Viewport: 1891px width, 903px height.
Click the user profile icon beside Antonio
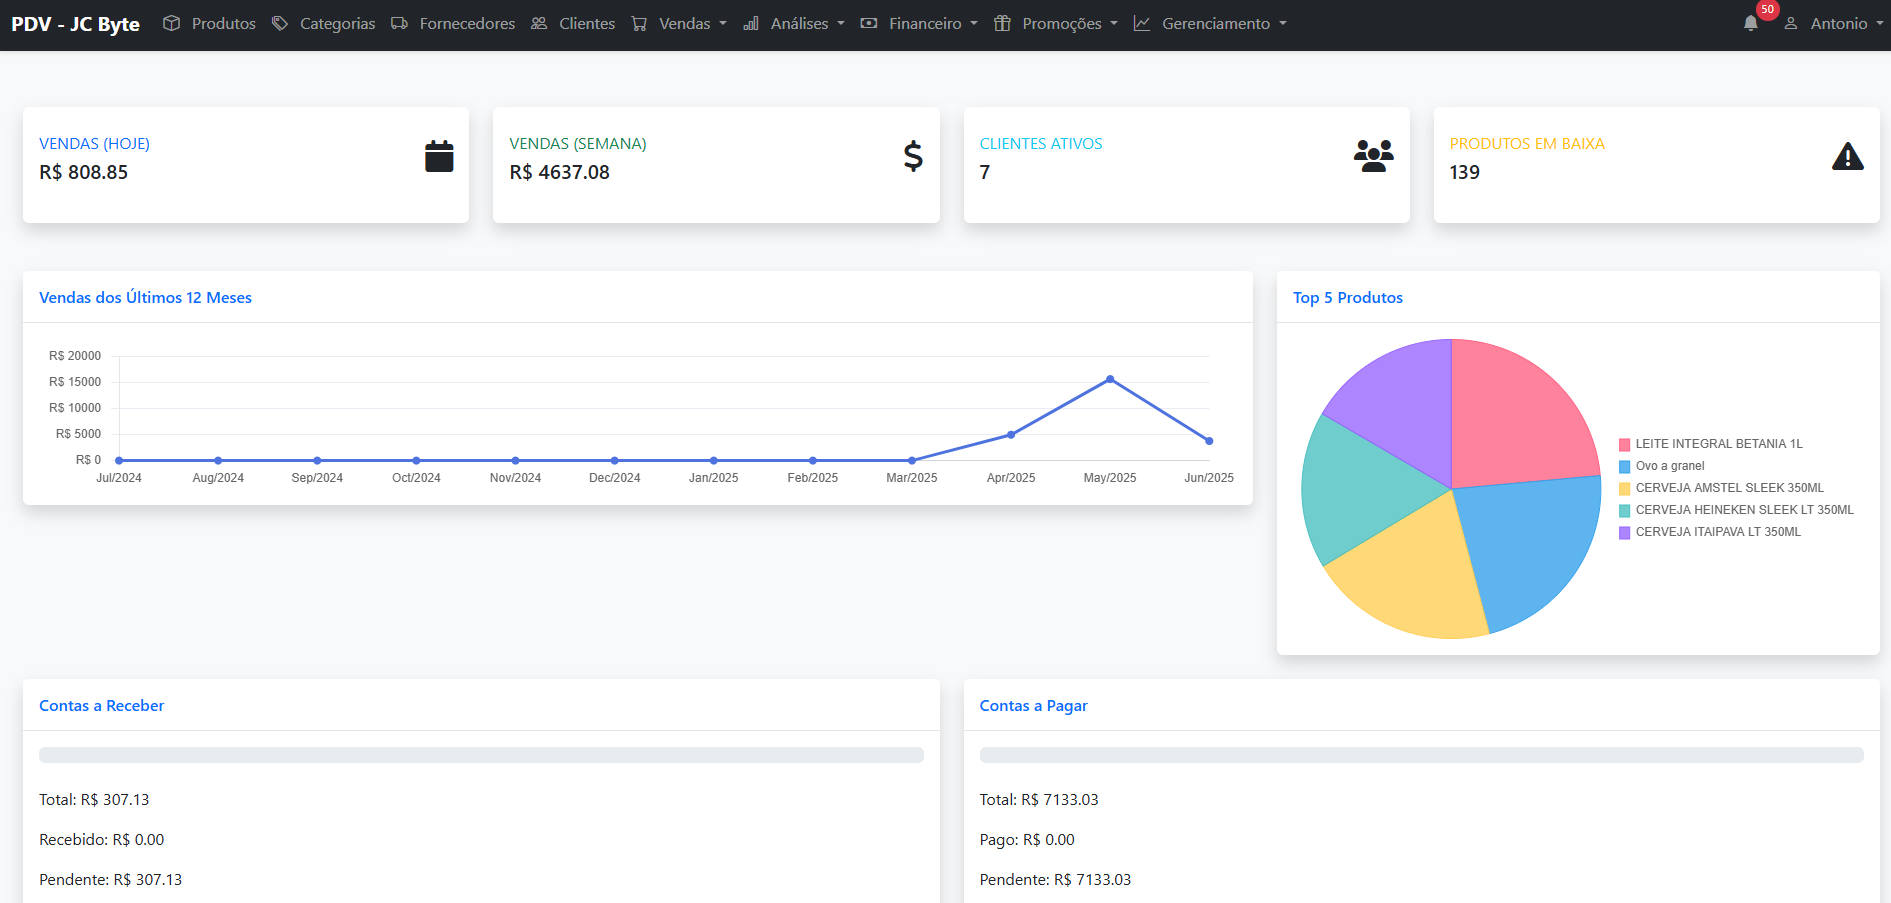click(x=1791, y=23)
